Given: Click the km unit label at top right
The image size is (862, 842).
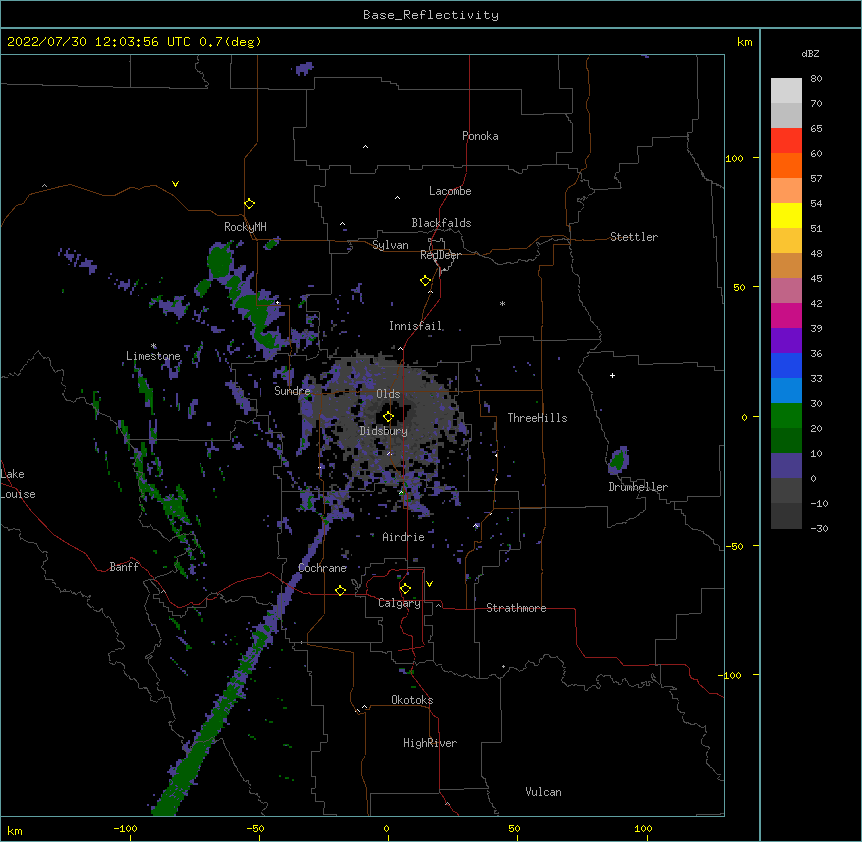Looking at the screenshot, I should click(744, 42).
